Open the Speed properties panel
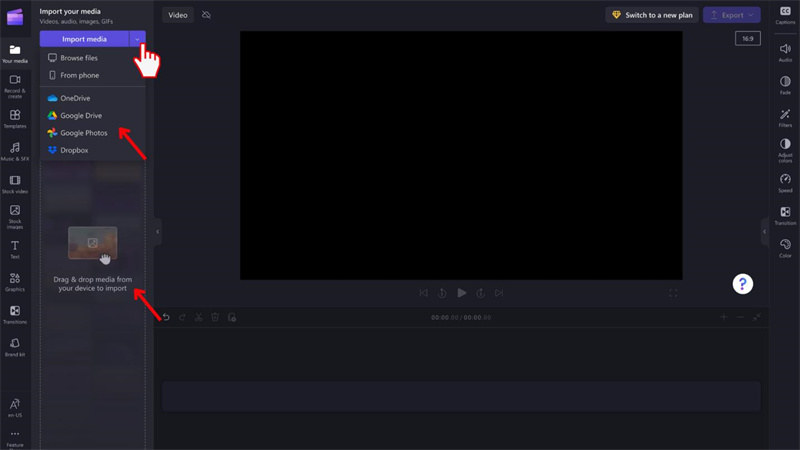800x450 pixels. [785, 183]
